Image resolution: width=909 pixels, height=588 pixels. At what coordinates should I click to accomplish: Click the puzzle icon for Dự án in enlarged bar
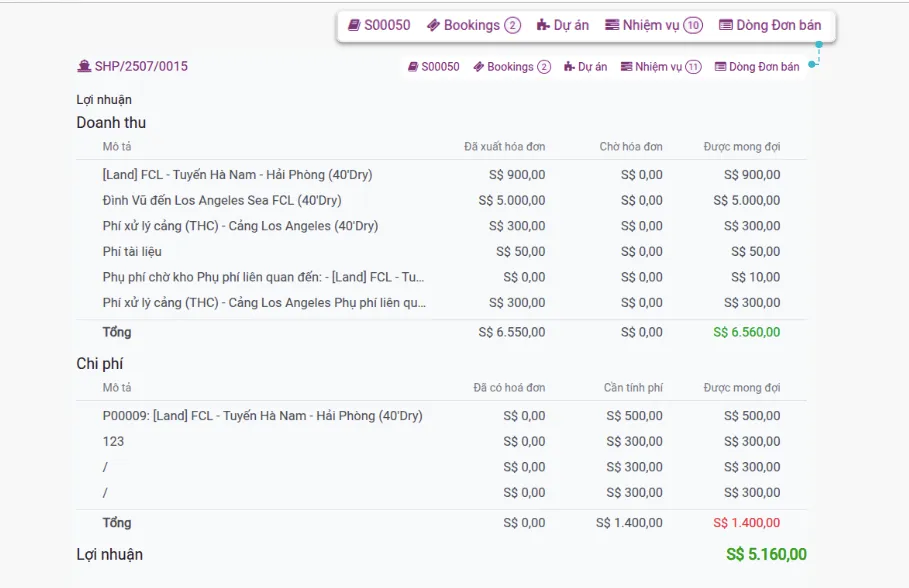point(543,25)
